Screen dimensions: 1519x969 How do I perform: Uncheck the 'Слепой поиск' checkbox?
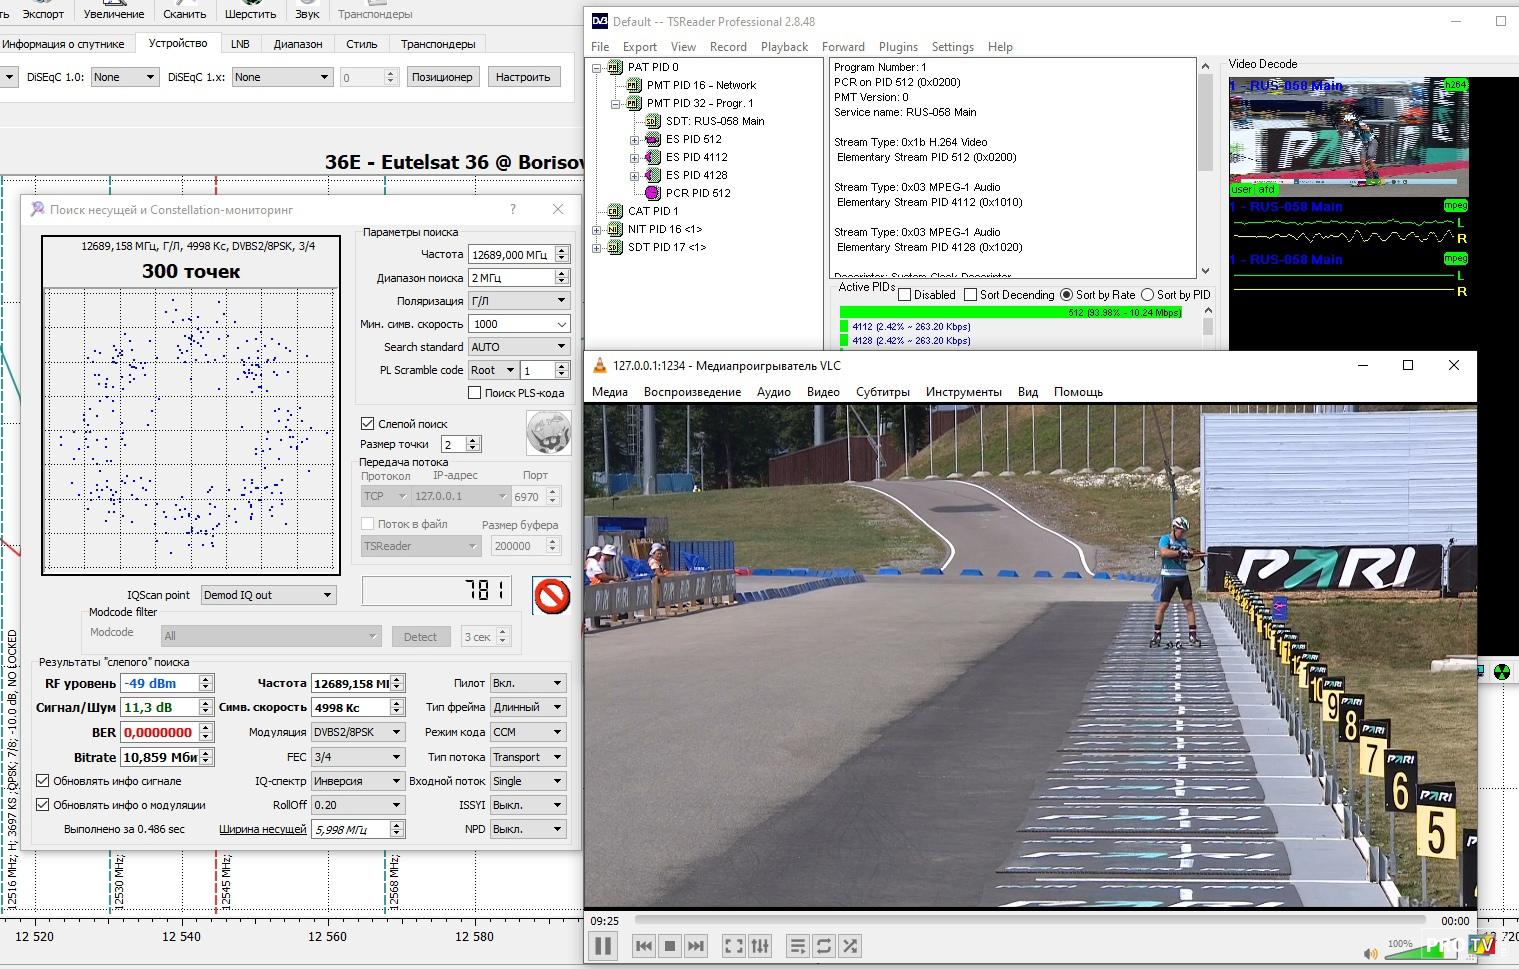(368, 424)
